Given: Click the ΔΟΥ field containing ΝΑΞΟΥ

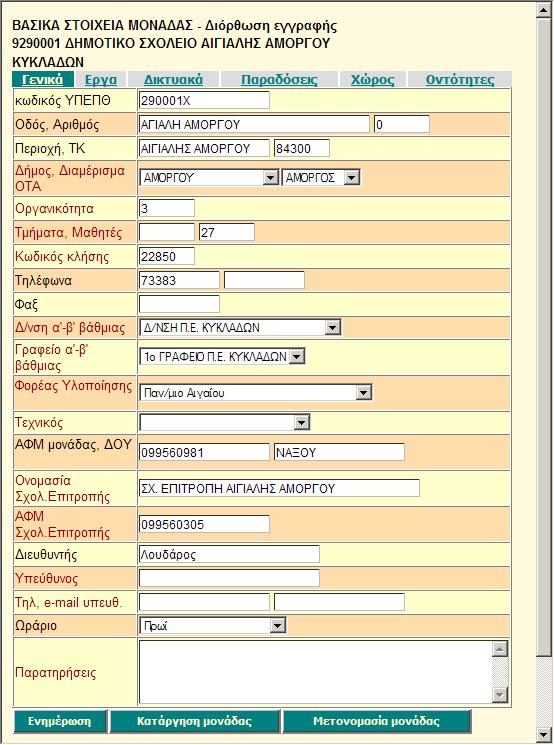Looking at the screenshot, I should [339, 452].
